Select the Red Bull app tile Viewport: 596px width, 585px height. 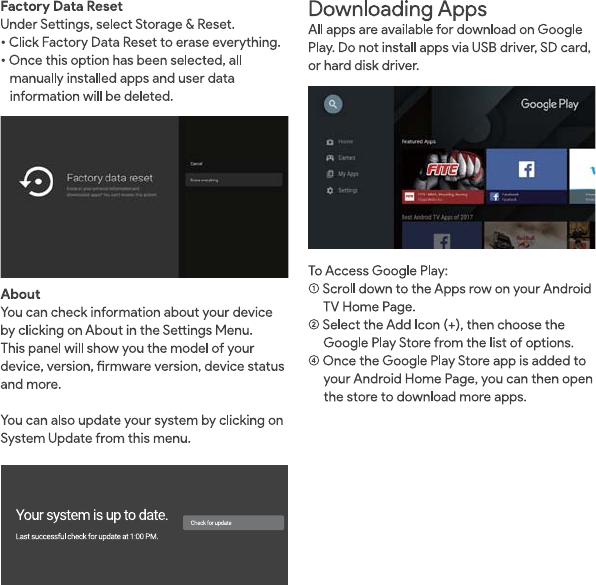pos(525,235)
